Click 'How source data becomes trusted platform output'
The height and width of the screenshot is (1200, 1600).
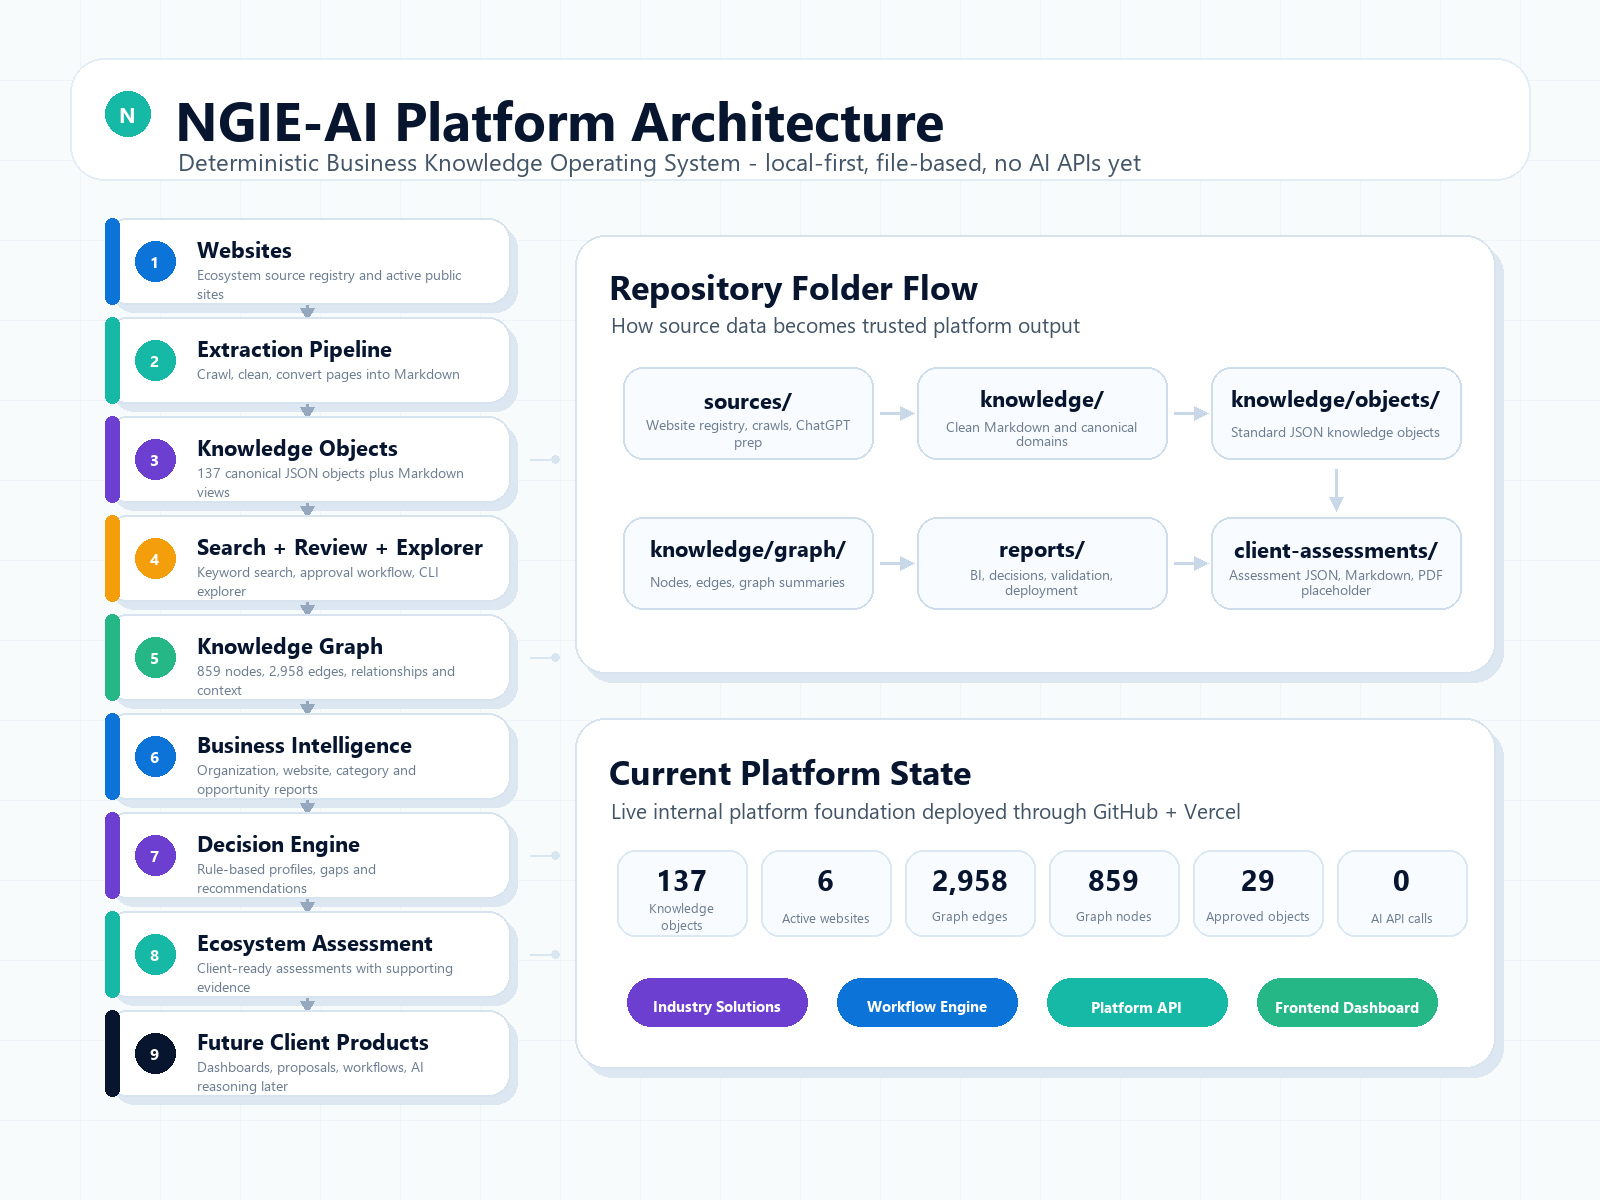pyautogui.click(x=845, y=326)
